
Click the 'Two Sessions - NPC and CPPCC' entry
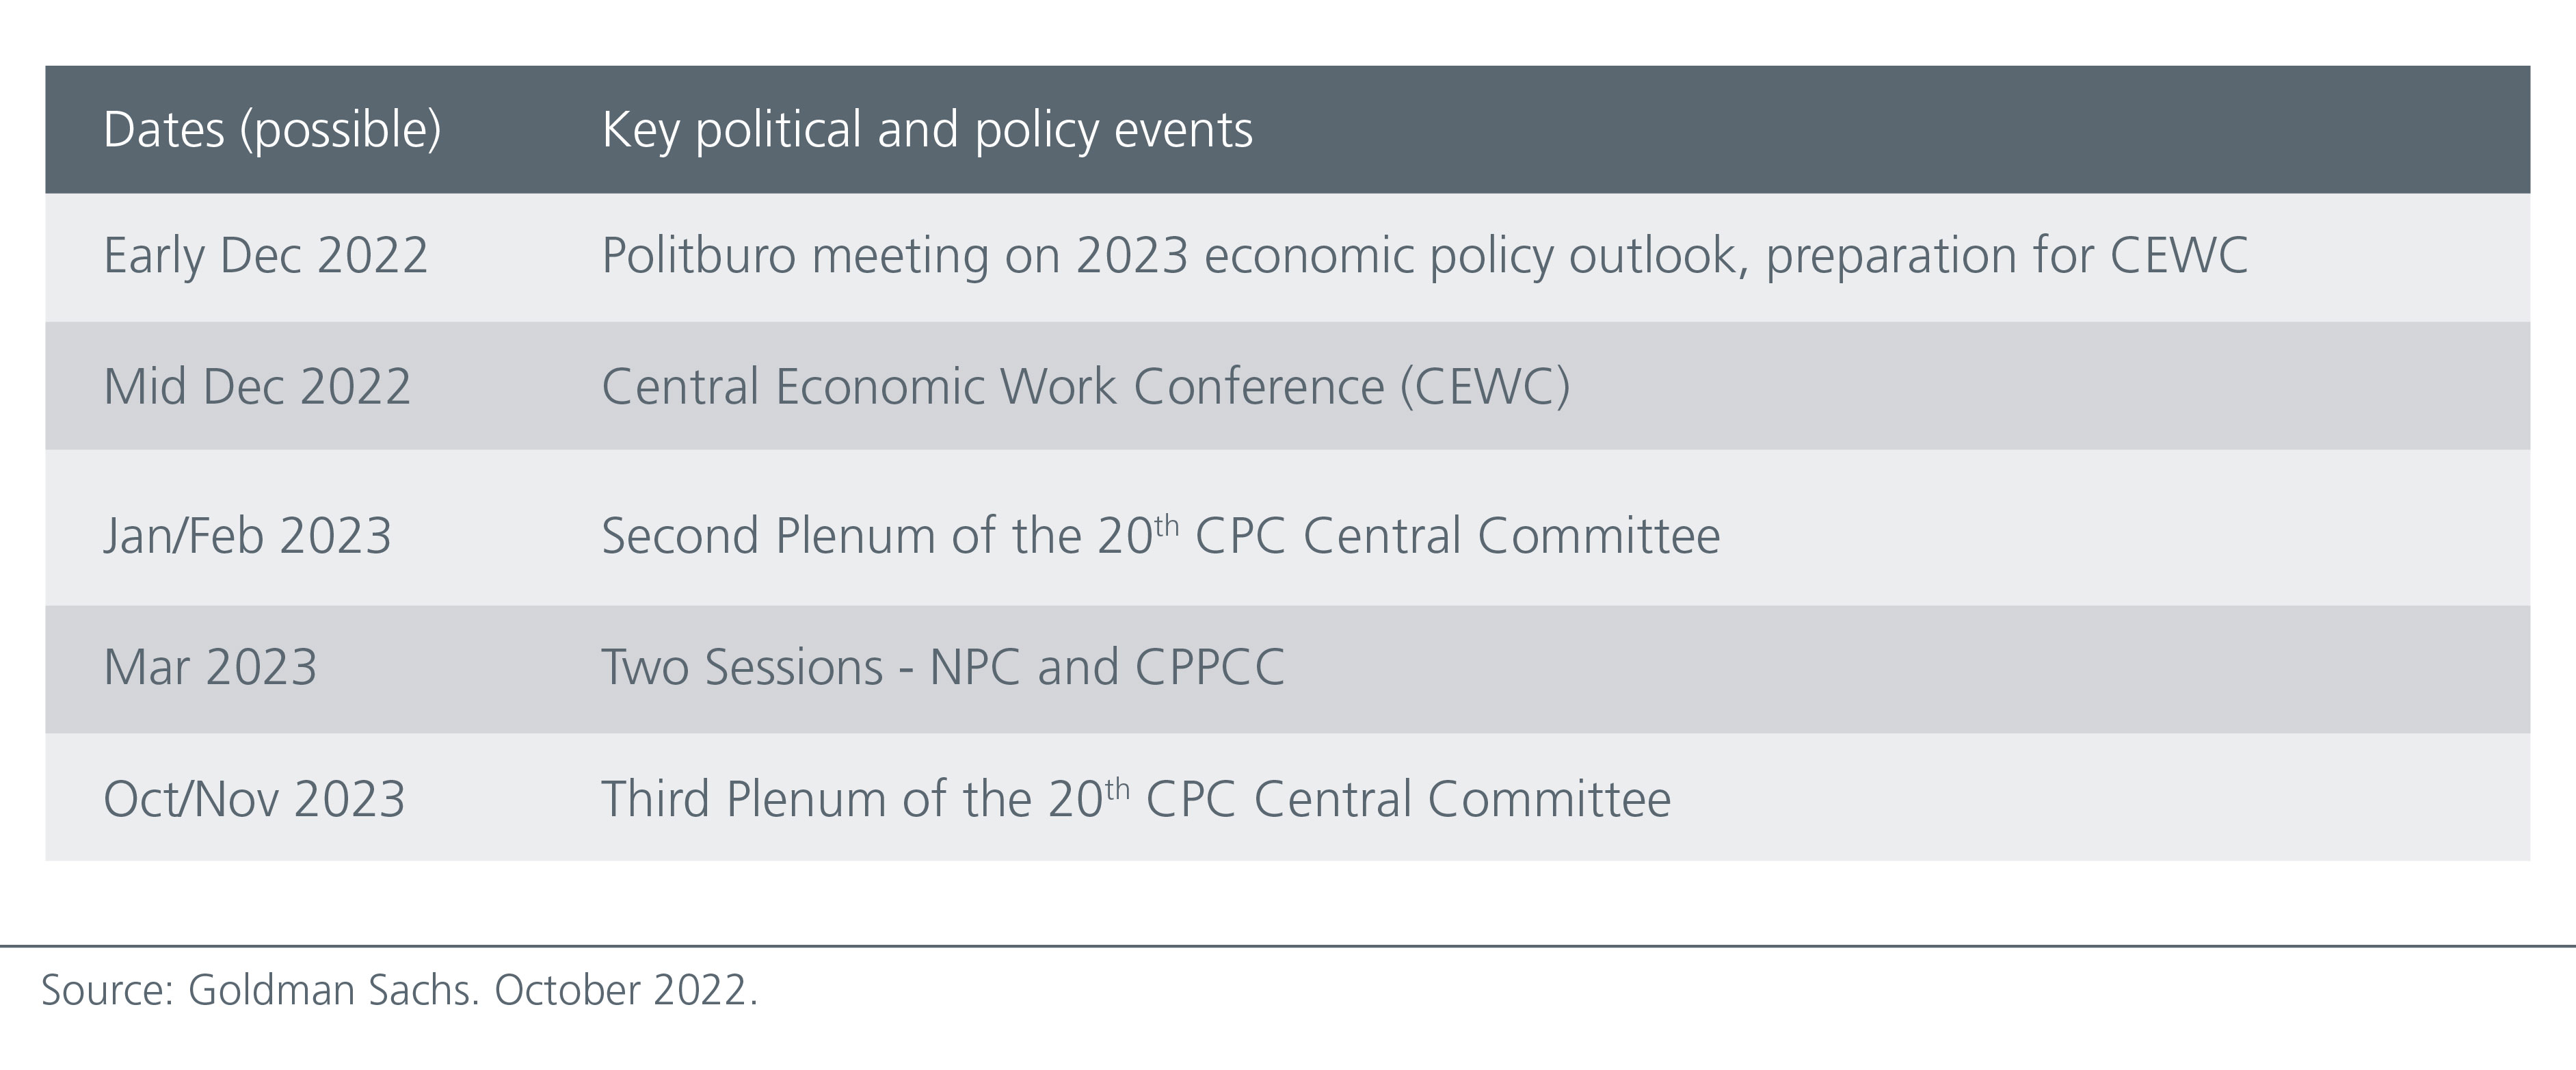coord(943,668)
